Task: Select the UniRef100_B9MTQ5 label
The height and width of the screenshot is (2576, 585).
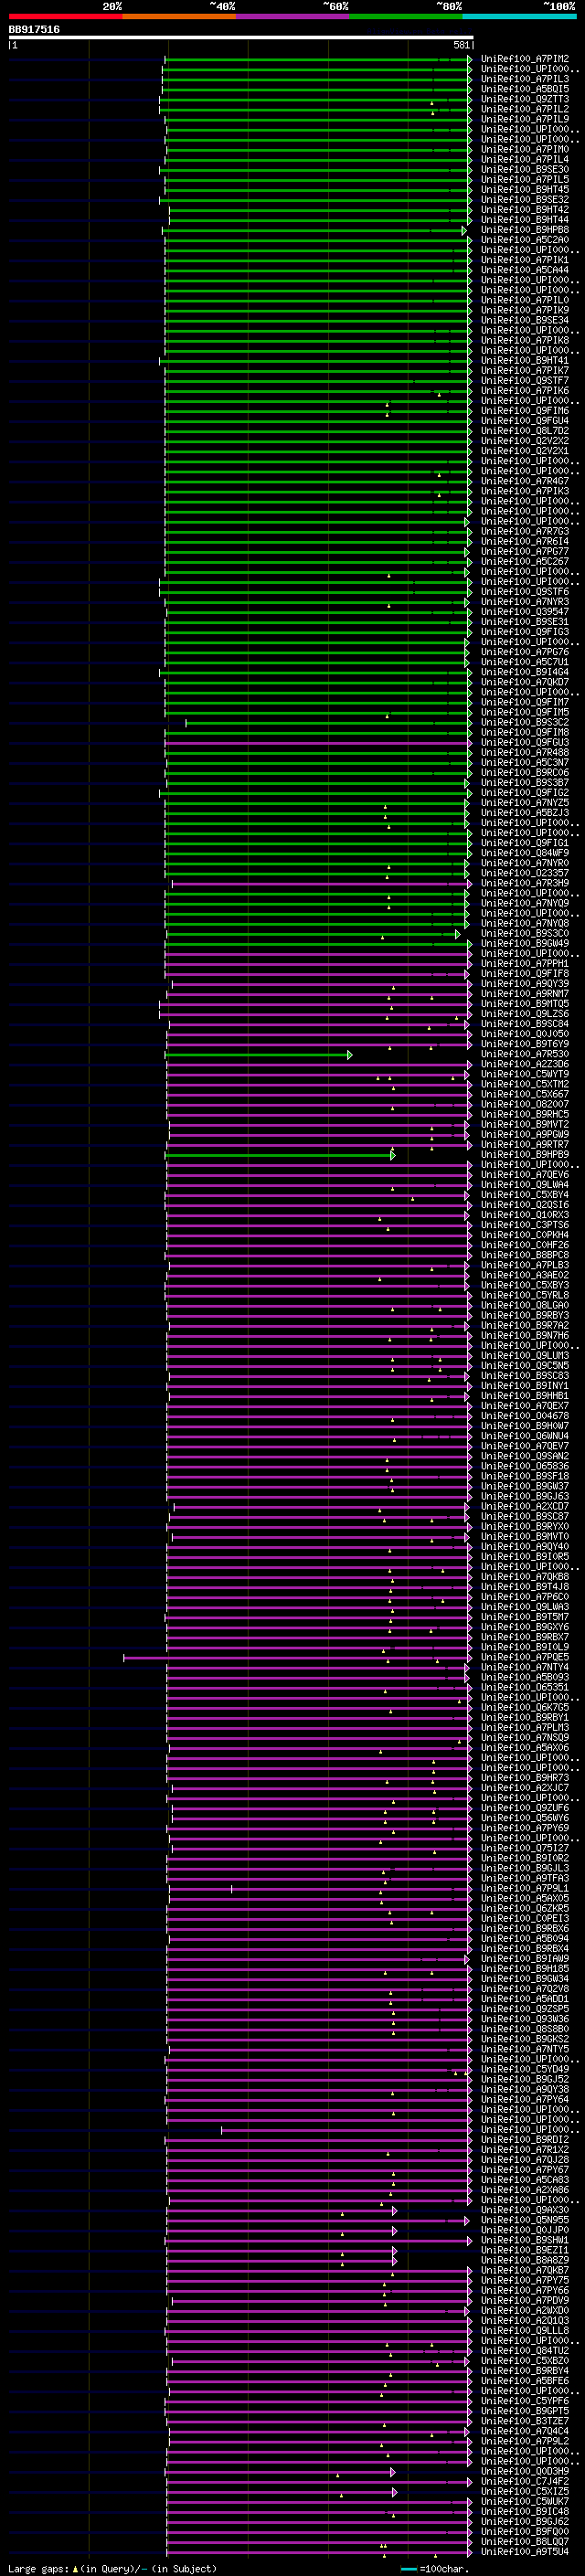Action: [525, 1004]
